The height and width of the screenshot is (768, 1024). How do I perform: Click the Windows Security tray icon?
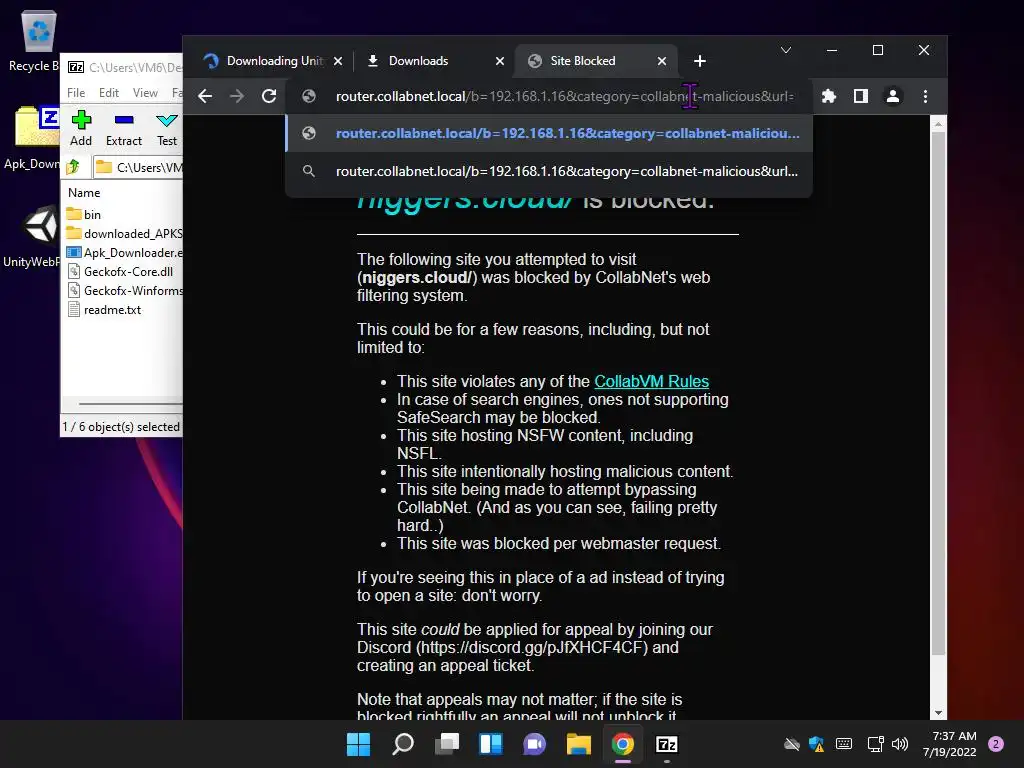click(816, 744)
